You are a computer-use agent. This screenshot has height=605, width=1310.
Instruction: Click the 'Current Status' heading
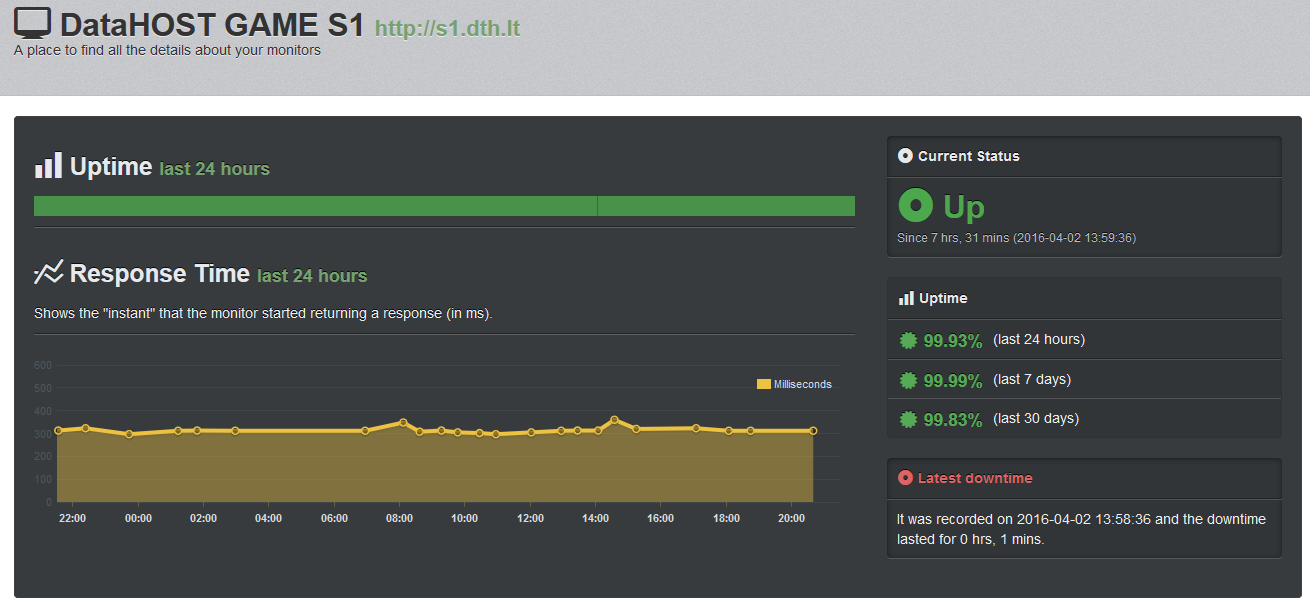coord(969,156)
